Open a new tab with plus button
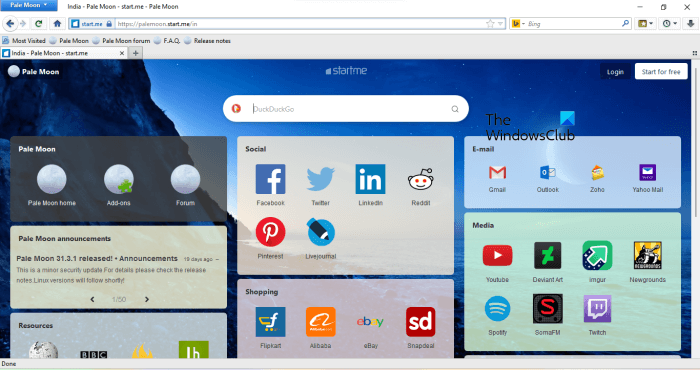 coord(136,53)
